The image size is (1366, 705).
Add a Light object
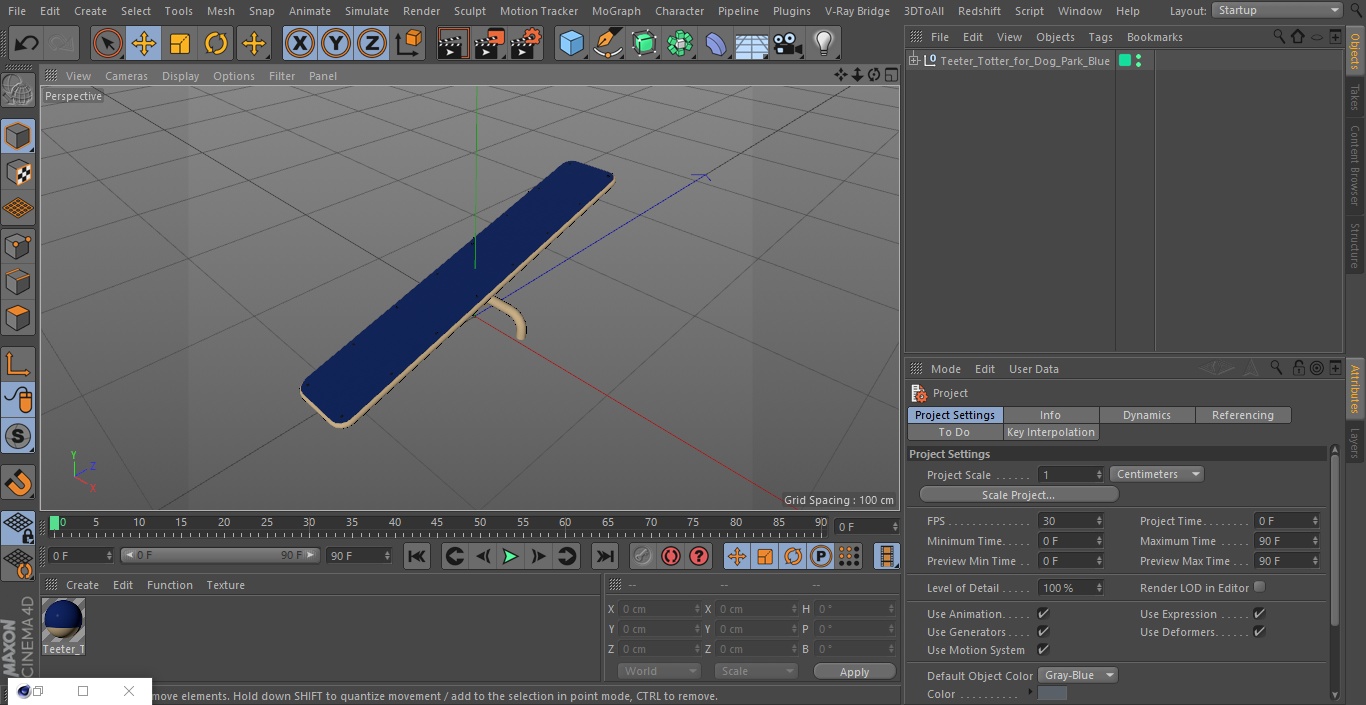[x=823, y=43]
